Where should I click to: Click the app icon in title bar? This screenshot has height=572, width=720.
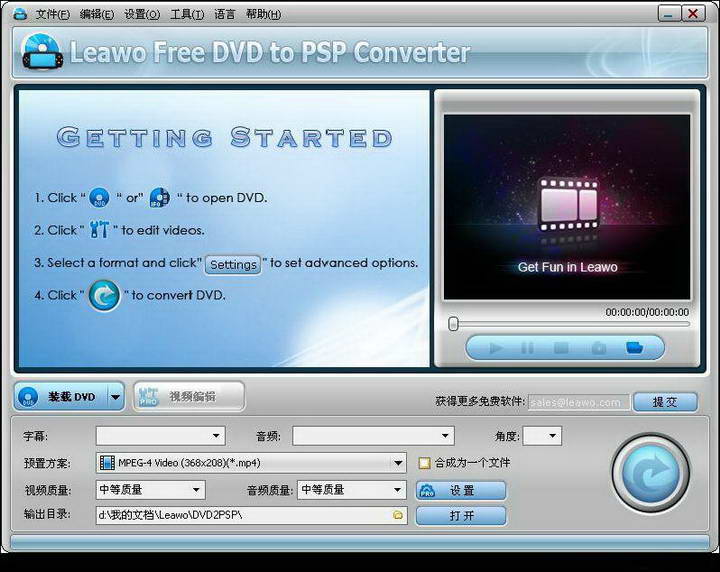point(21,14)
